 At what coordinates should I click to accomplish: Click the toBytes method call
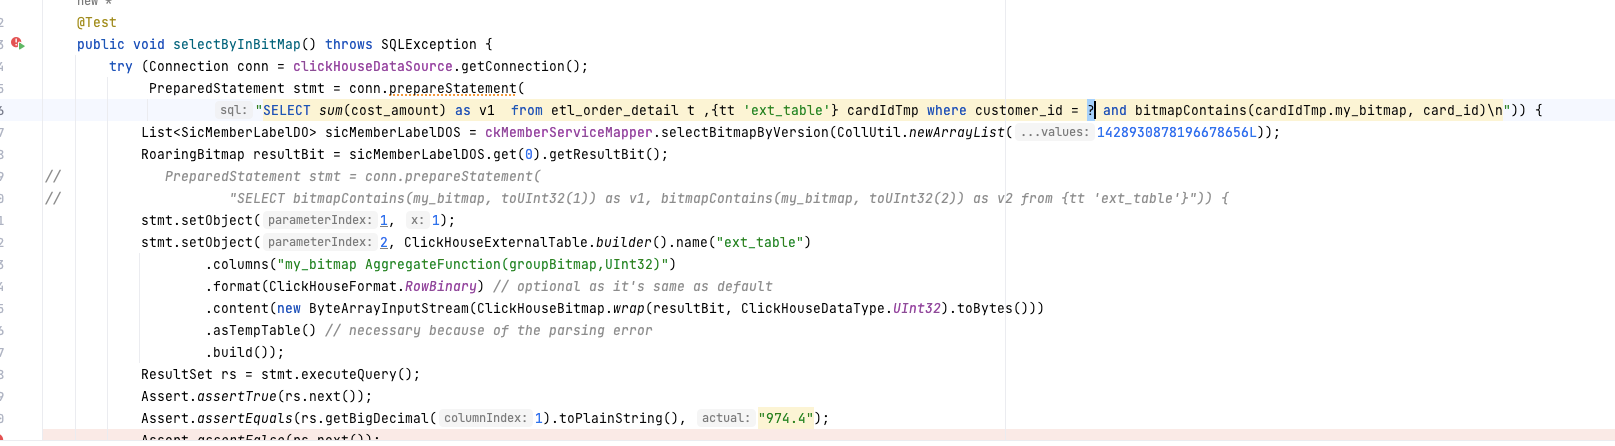pyautogui.click(x=989, y=308)
